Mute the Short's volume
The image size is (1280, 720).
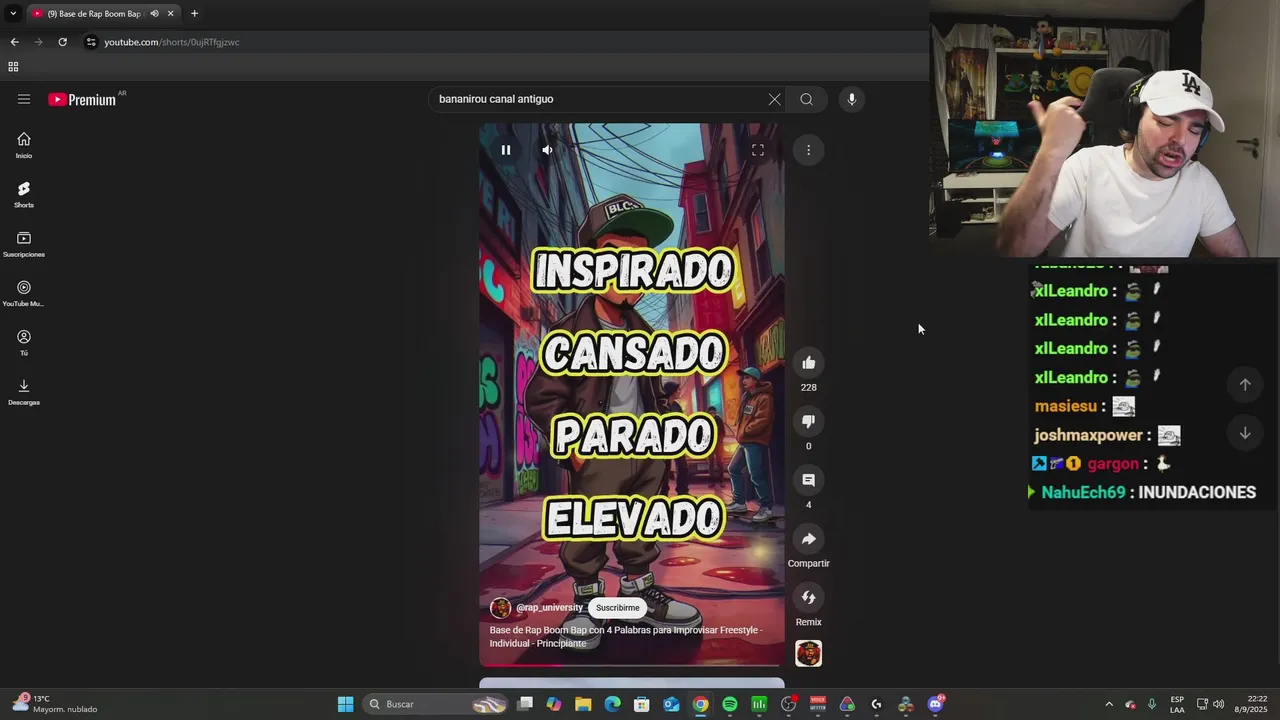[547, 150]
